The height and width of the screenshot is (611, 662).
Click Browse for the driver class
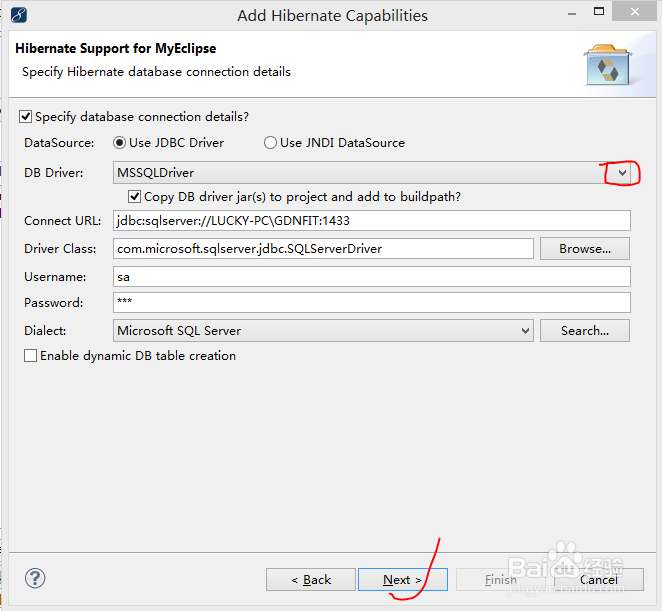click(584, 248)
